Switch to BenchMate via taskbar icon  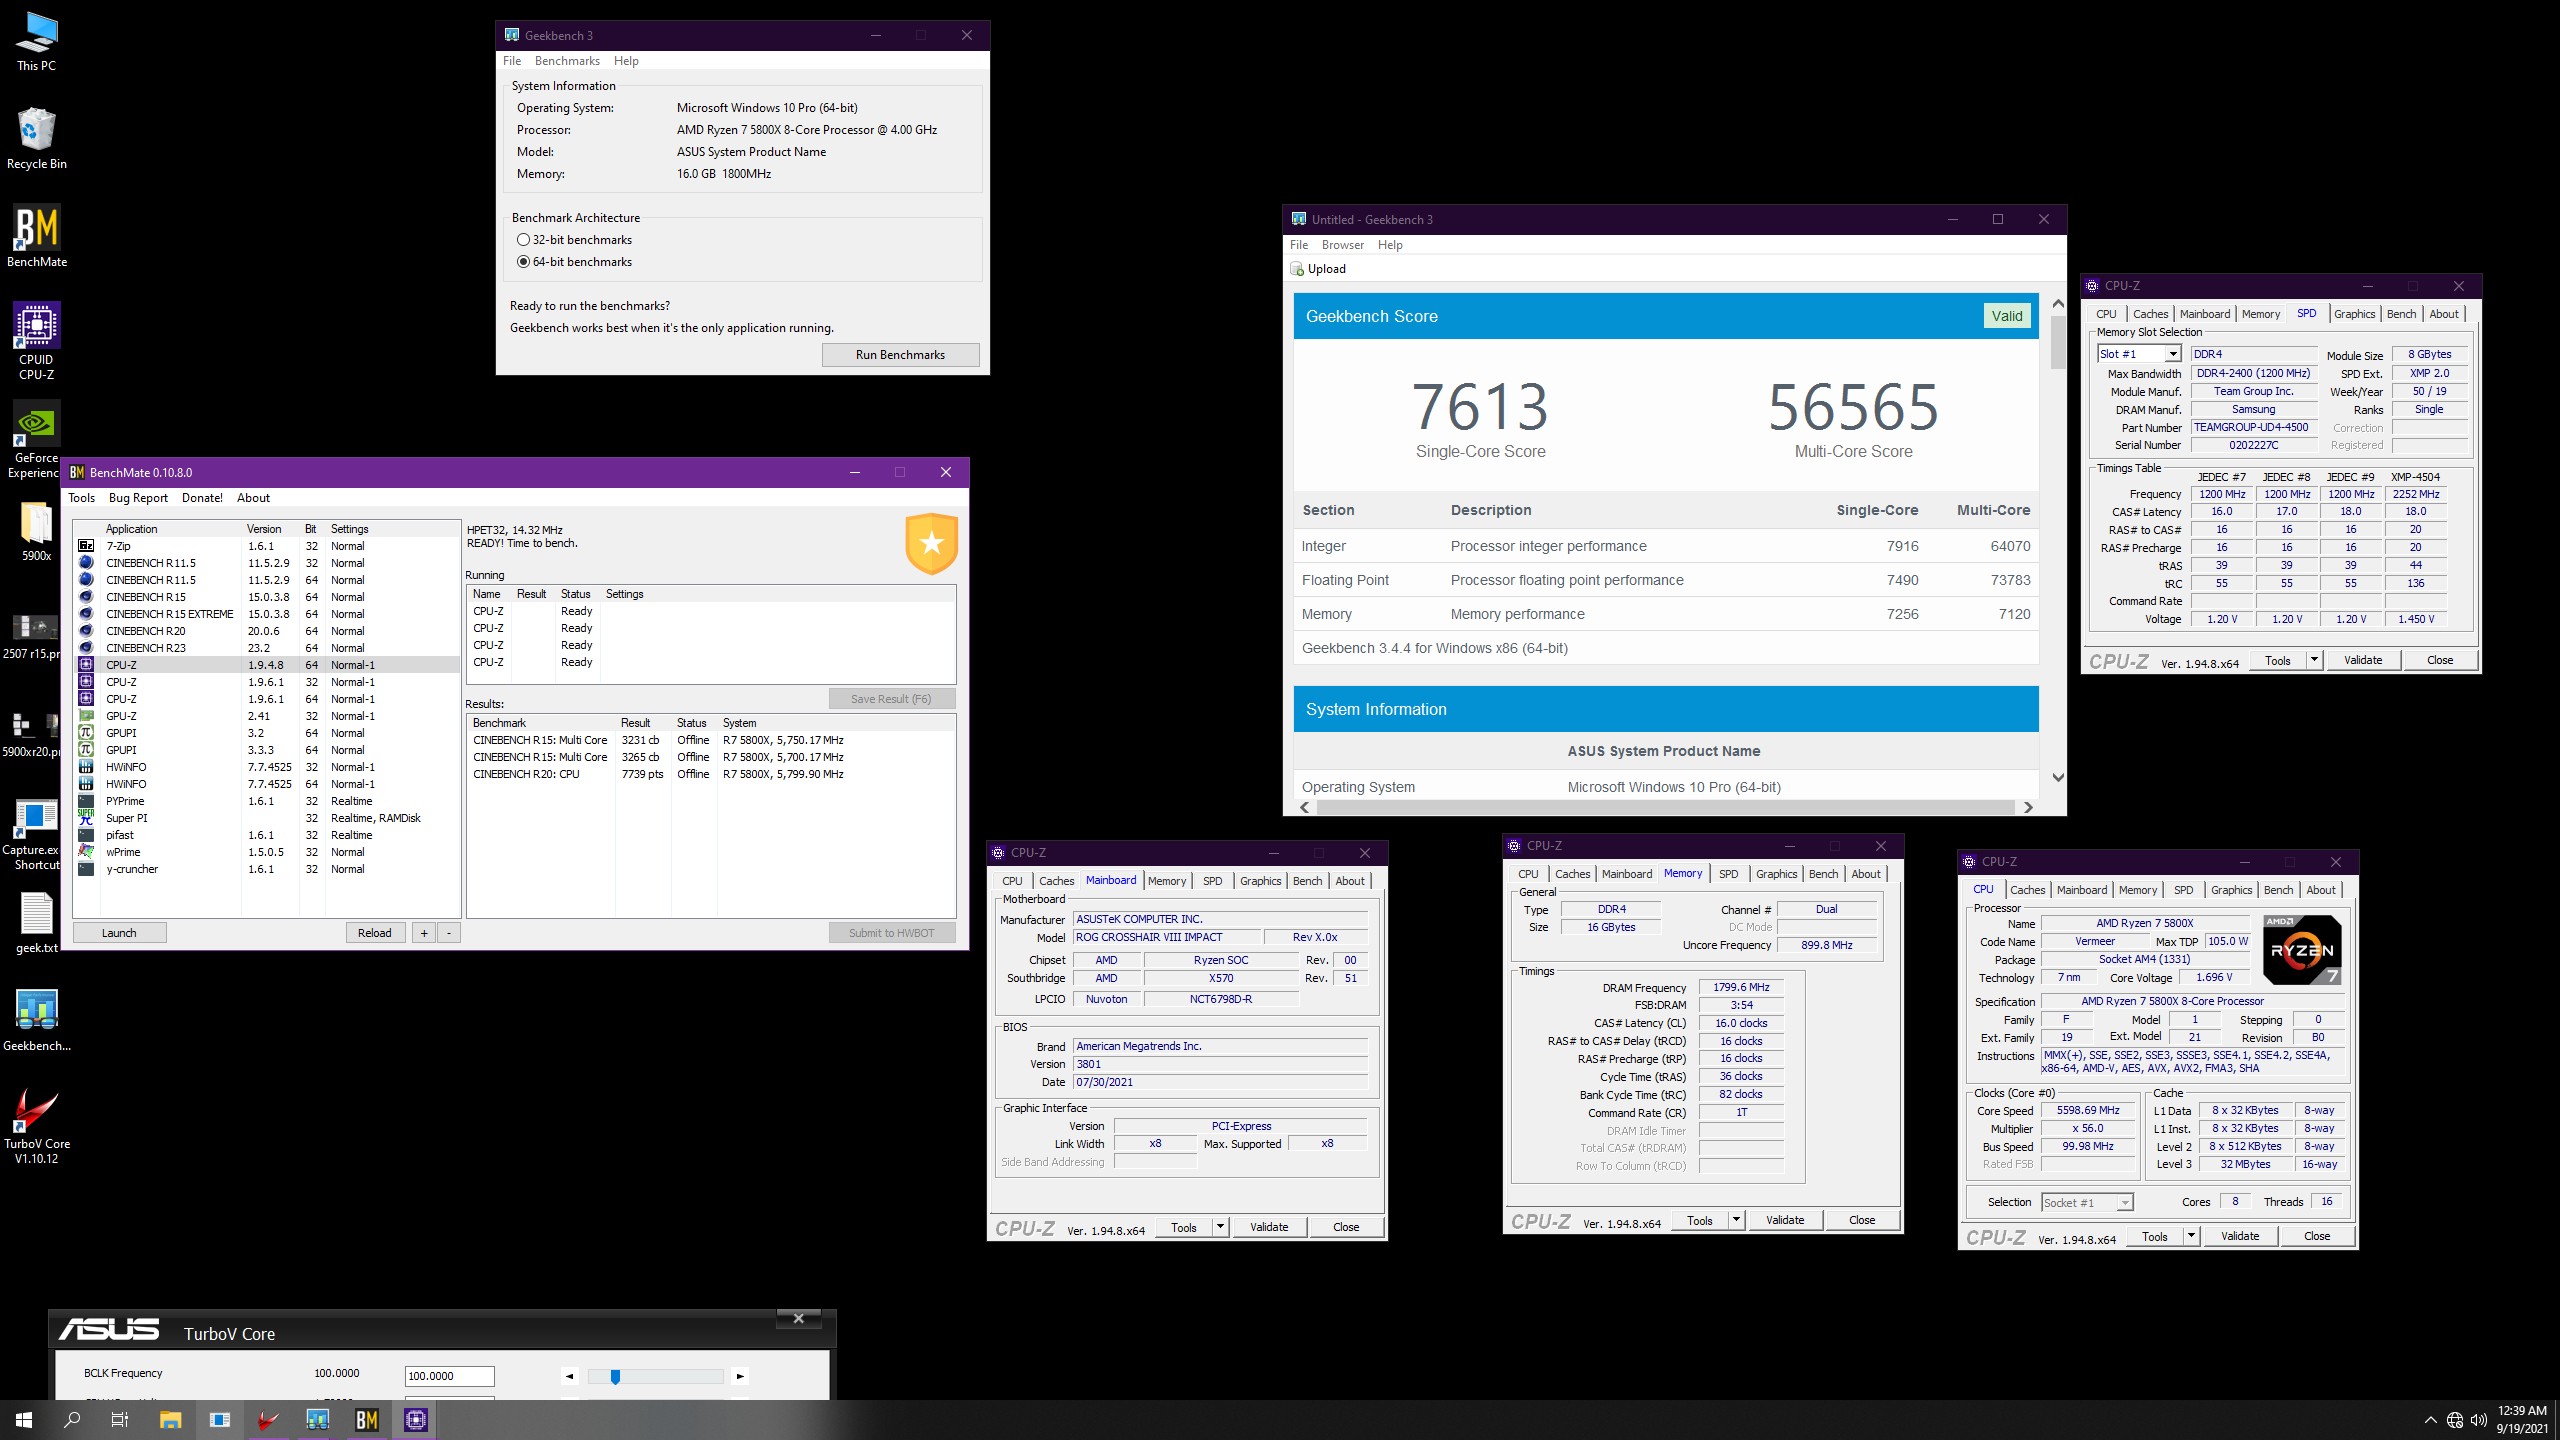(367, 1420)
